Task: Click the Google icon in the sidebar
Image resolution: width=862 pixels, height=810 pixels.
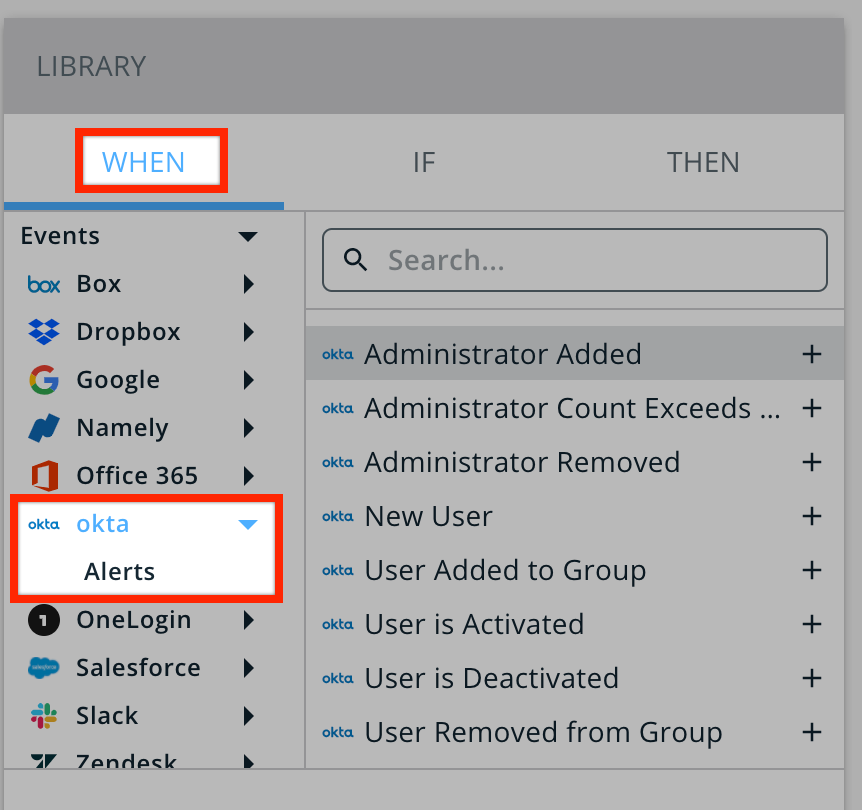Action: pyautogui.click(x=42, y=379)
